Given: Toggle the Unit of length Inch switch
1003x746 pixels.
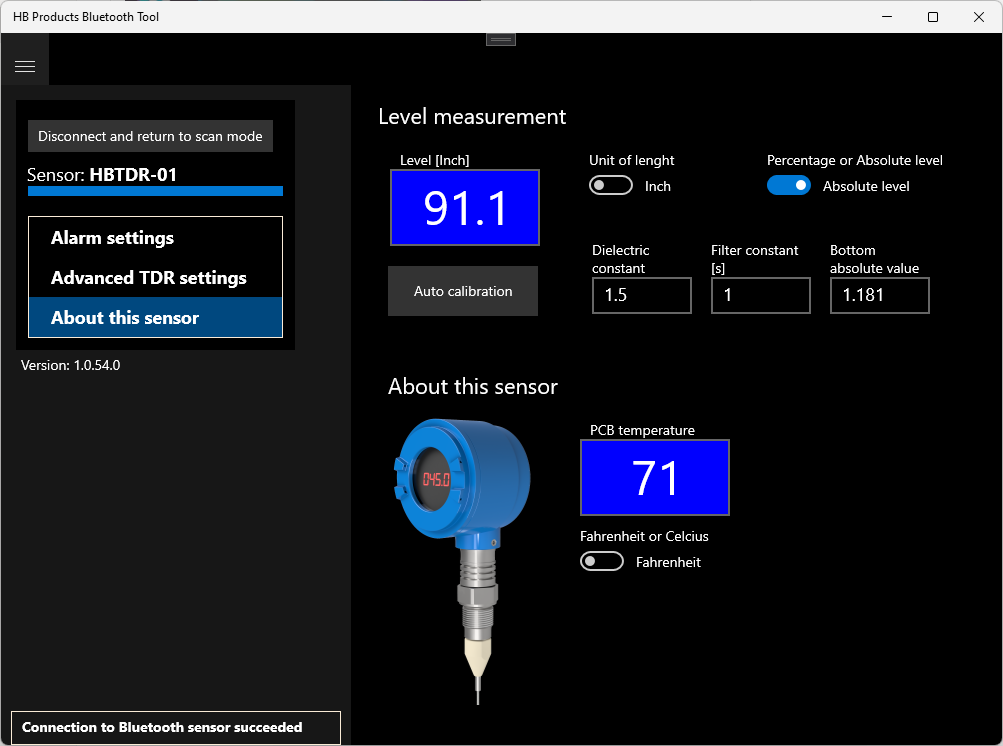Looking at the screenshot, I should click(611, 186).
